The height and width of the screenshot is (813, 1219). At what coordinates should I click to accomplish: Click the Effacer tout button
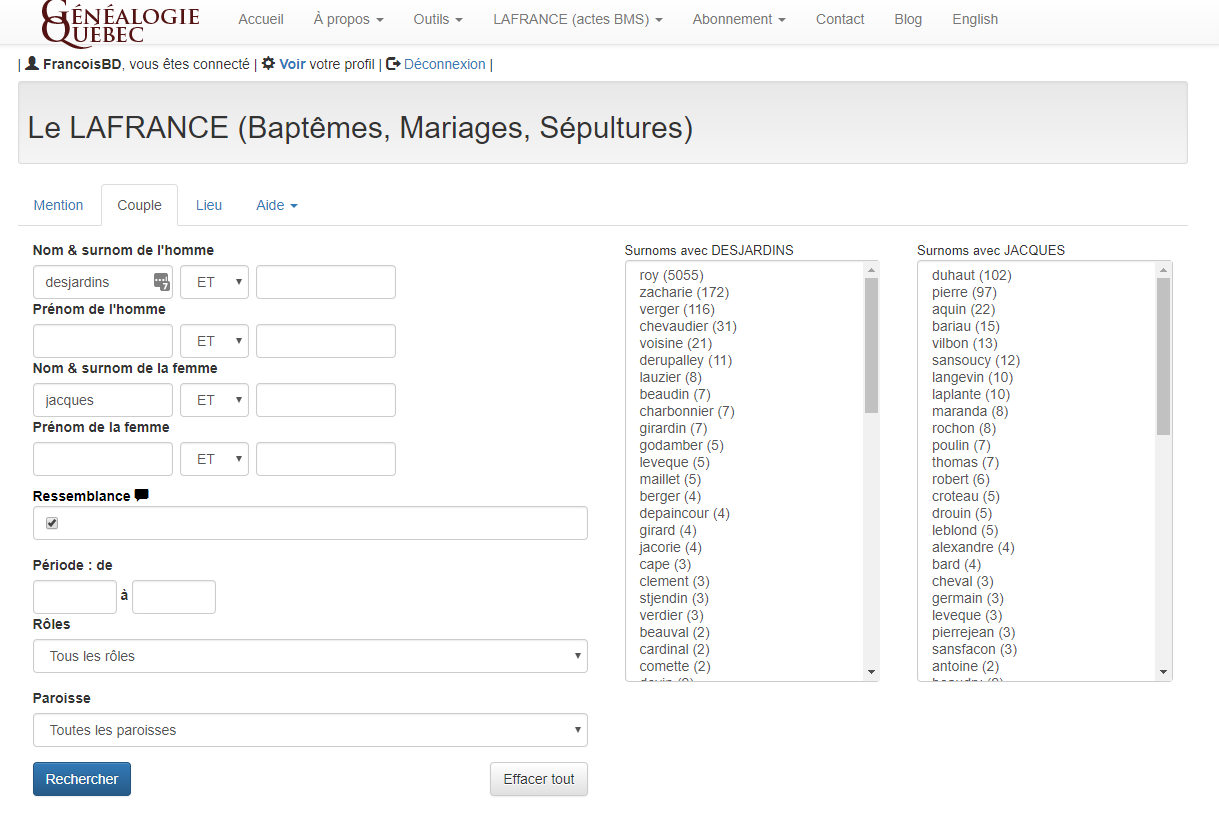tap(539, 779)
